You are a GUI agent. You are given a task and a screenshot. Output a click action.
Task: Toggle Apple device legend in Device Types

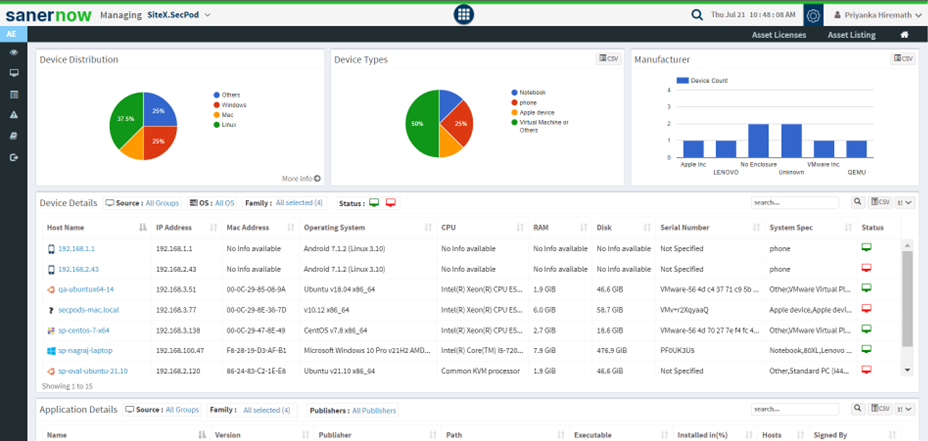[x=533, y=112]
